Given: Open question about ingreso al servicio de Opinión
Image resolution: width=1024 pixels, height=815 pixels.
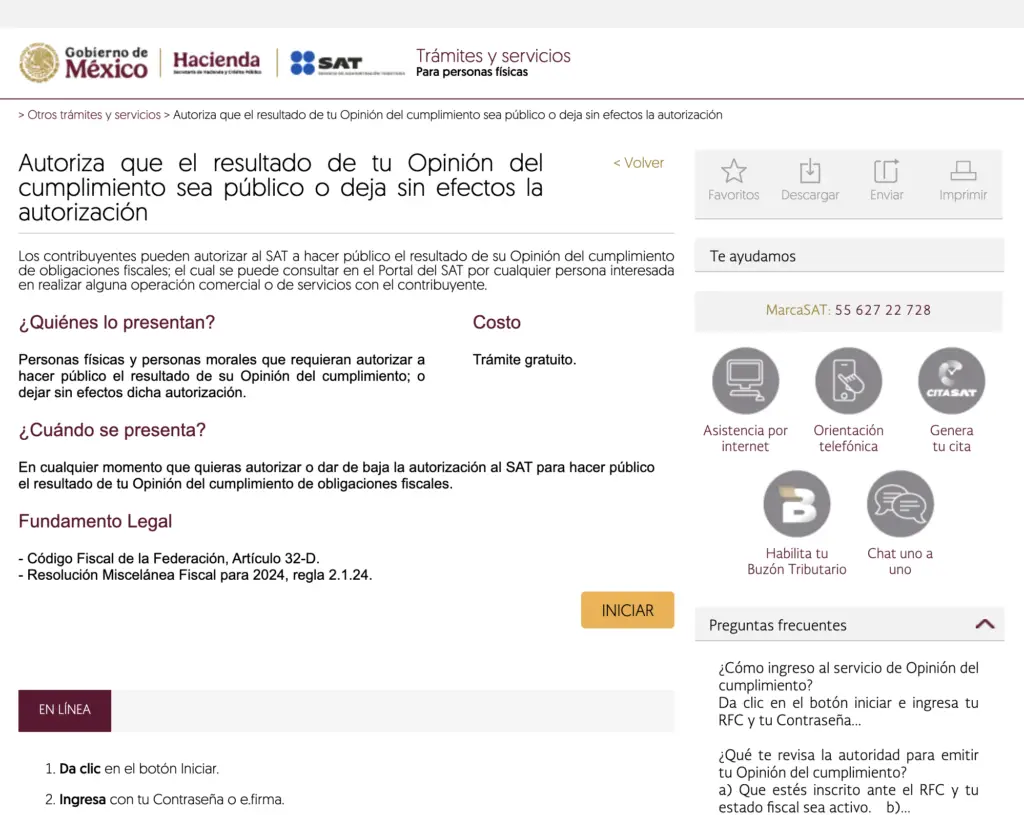Looking at the screenshot, I should click(x=848, y=676).
